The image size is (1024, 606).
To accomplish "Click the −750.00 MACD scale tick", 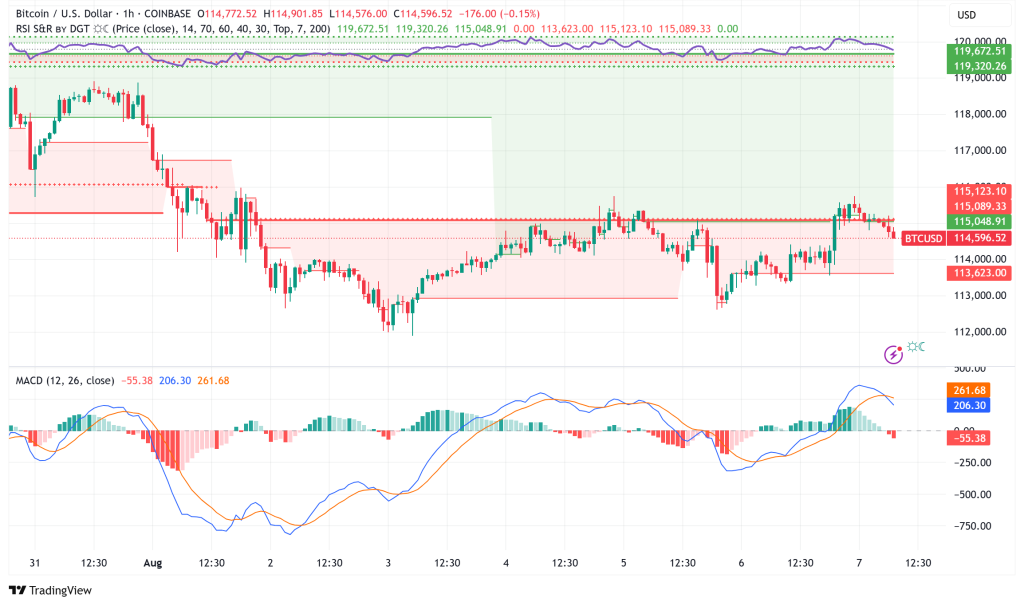I will click(972, 526).
